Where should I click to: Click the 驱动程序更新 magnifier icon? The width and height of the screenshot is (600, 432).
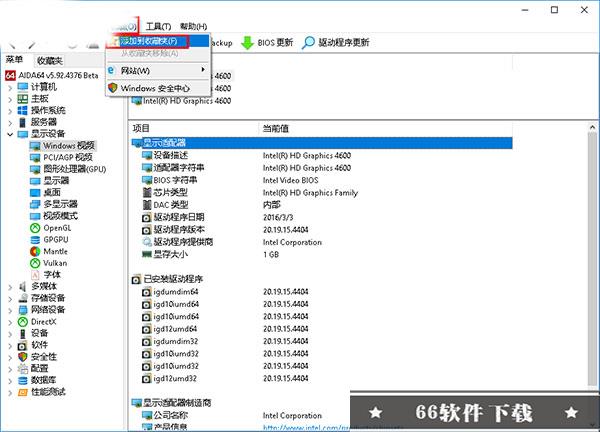coord(308,43)
